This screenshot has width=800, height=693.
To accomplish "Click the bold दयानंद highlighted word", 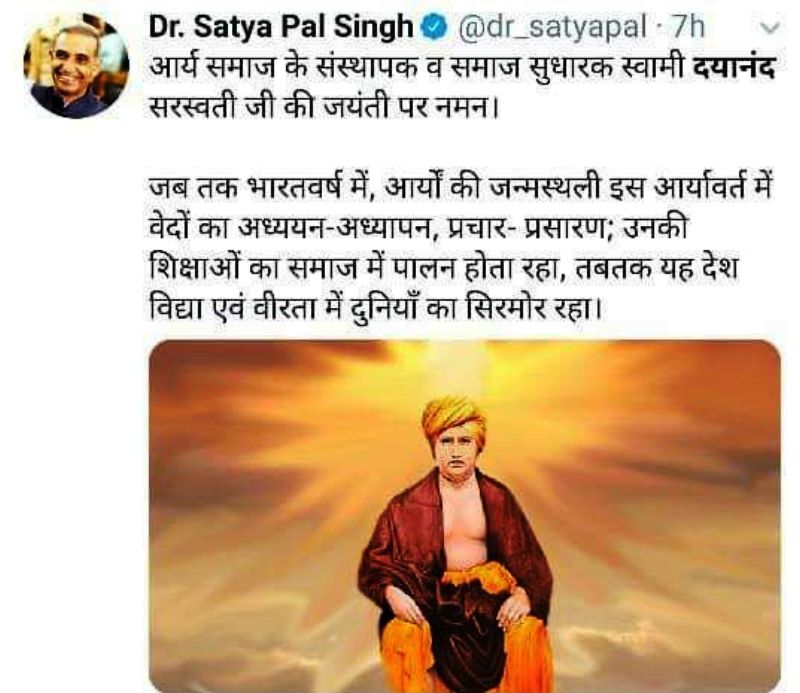I will tap(734, 67).
